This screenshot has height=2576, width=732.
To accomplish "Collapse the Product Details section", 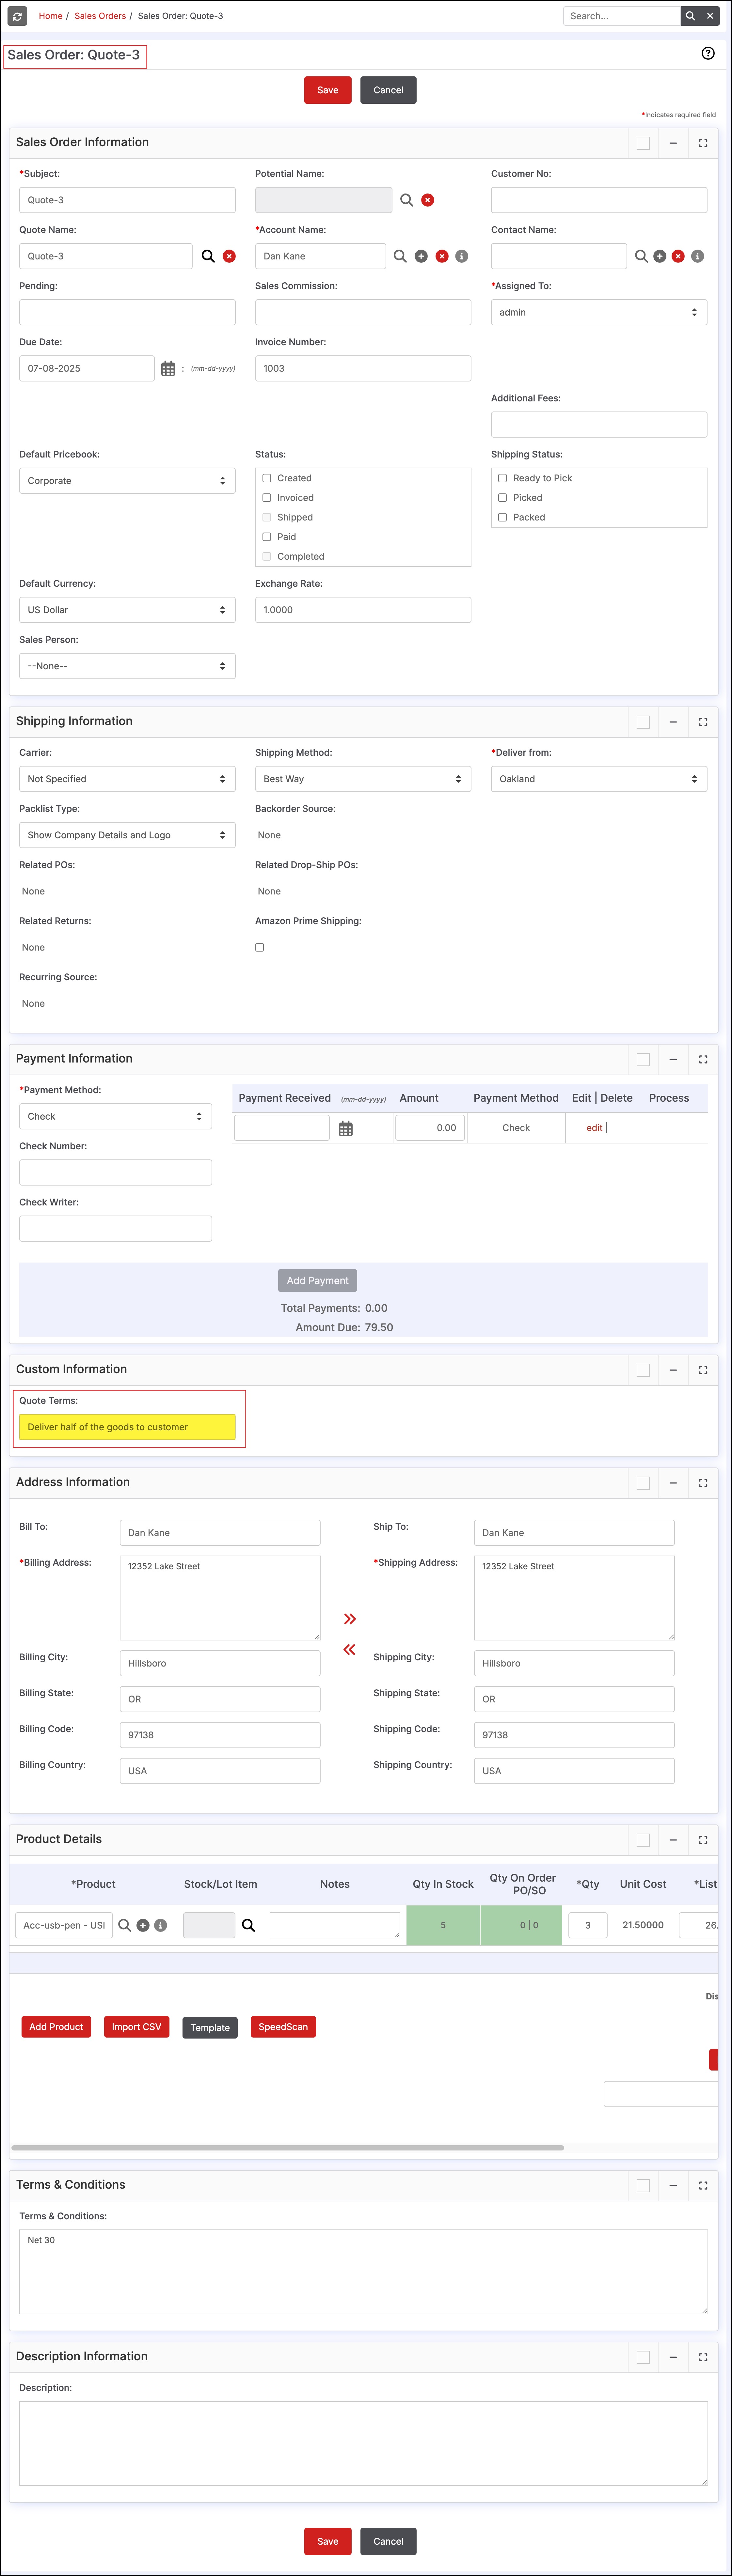I will (x=673, y=1840).
